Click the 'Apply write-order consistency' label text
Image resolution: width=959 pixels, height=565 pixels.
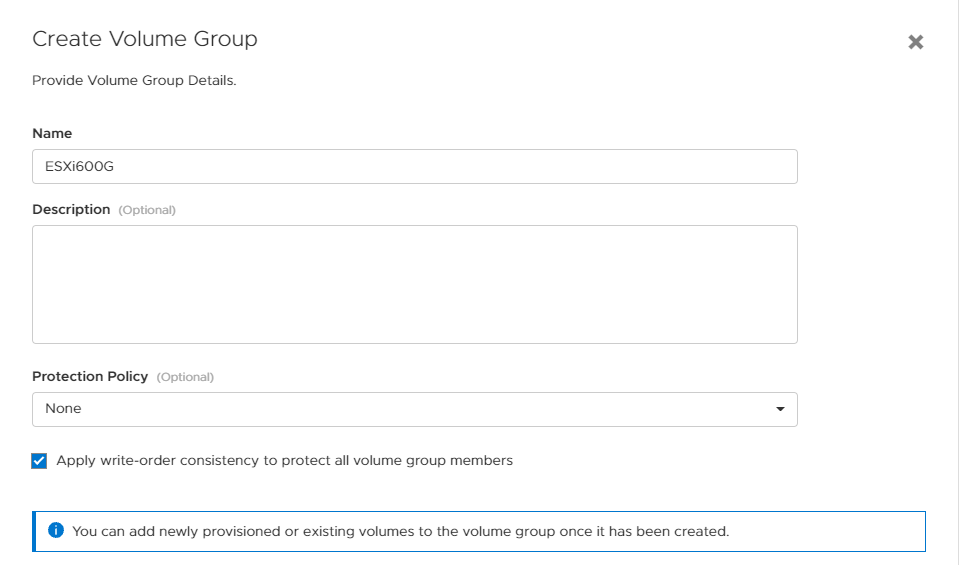(284, 461)
